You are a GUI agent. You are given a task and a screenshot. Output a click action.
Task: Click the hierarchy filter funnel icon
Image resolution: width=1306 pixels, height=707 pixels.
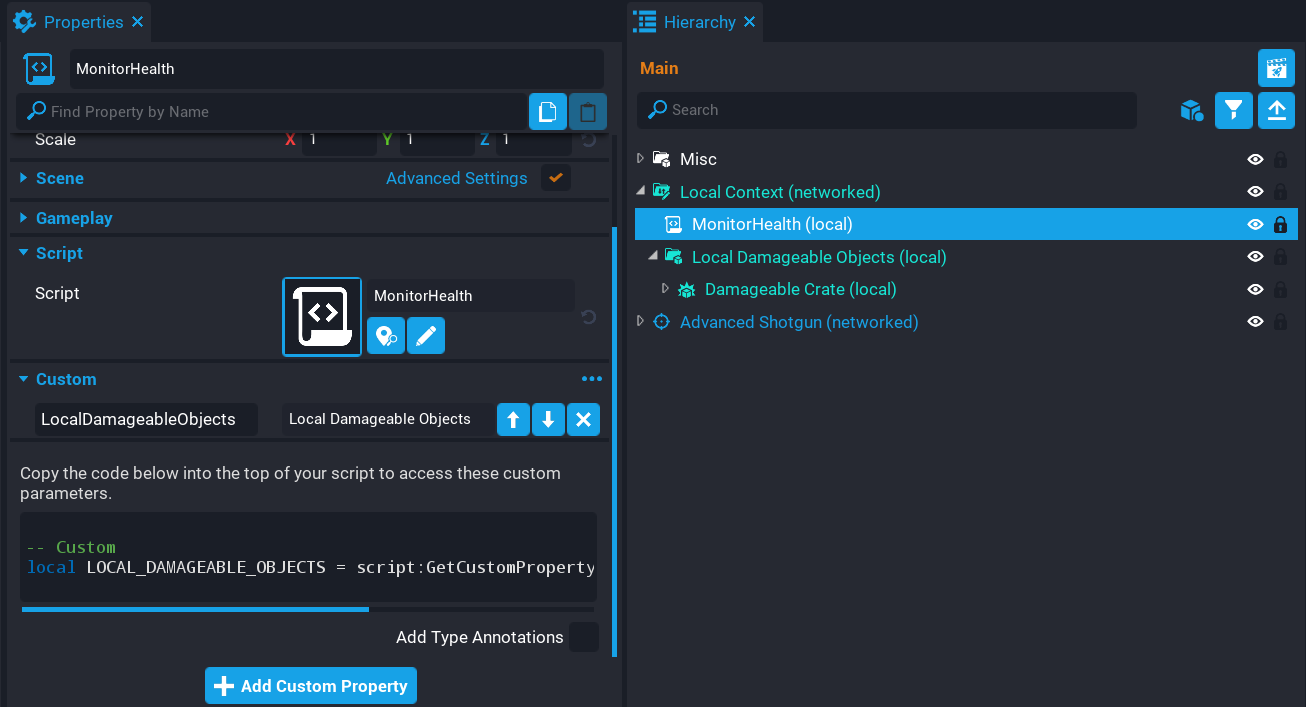point(1234,110)
